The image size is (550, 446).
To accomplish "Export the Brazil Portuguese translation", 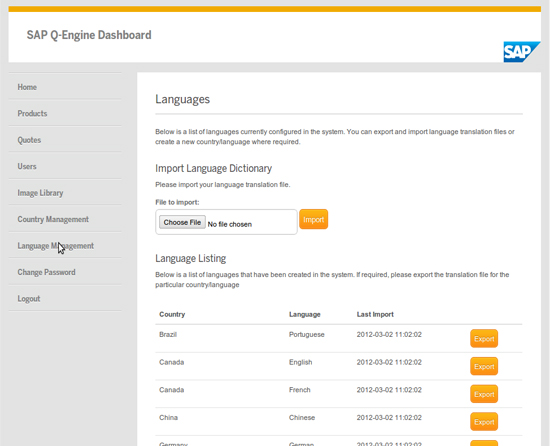I will click(484, 339).
